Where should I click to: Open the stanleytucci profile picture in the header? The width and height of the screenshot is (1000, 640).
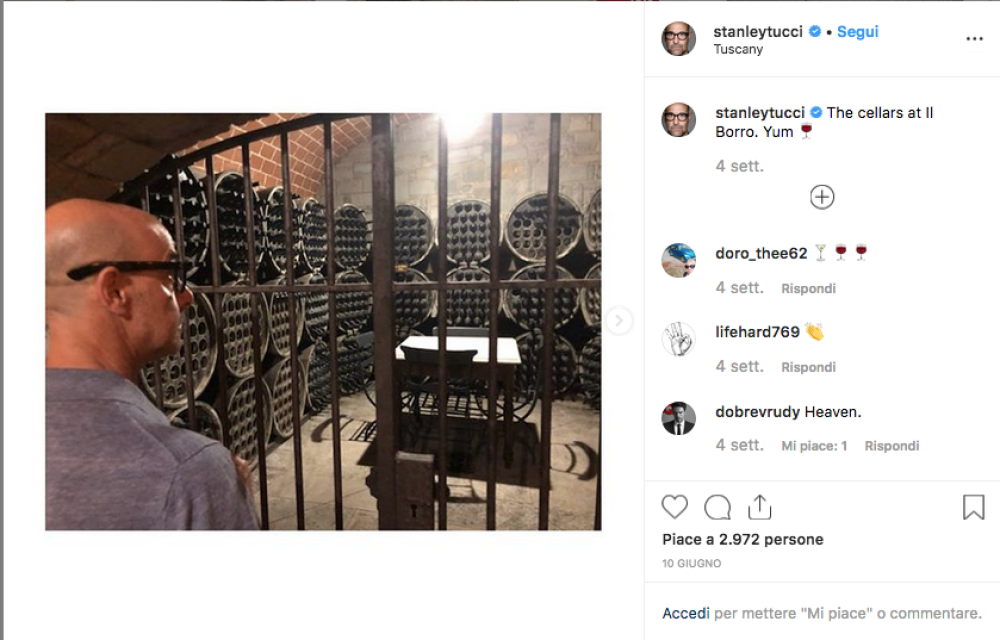(x=678, y=39)
